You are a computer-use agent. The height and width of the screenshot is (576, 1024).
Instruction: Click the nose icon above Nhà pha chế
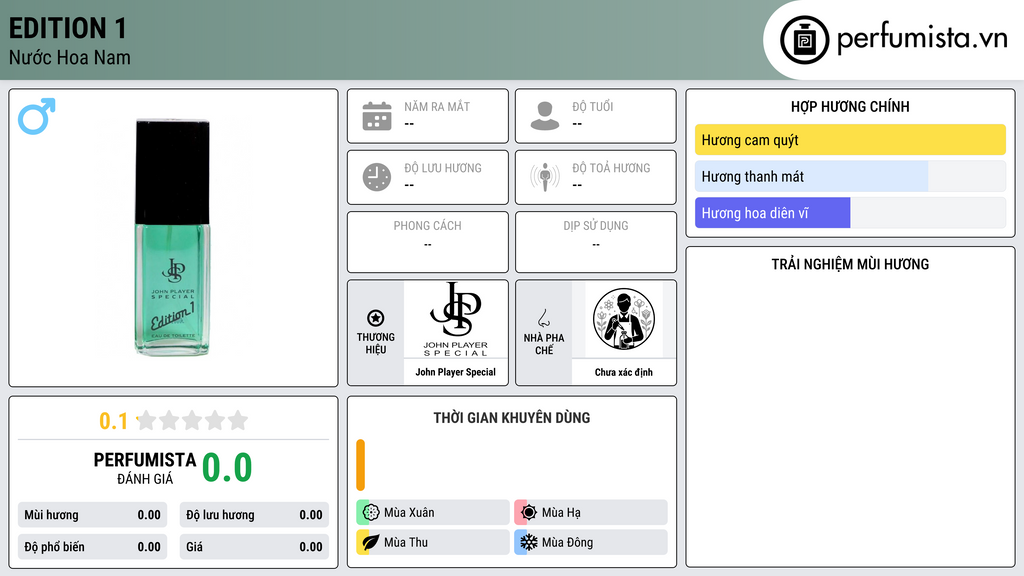(543, 318)
